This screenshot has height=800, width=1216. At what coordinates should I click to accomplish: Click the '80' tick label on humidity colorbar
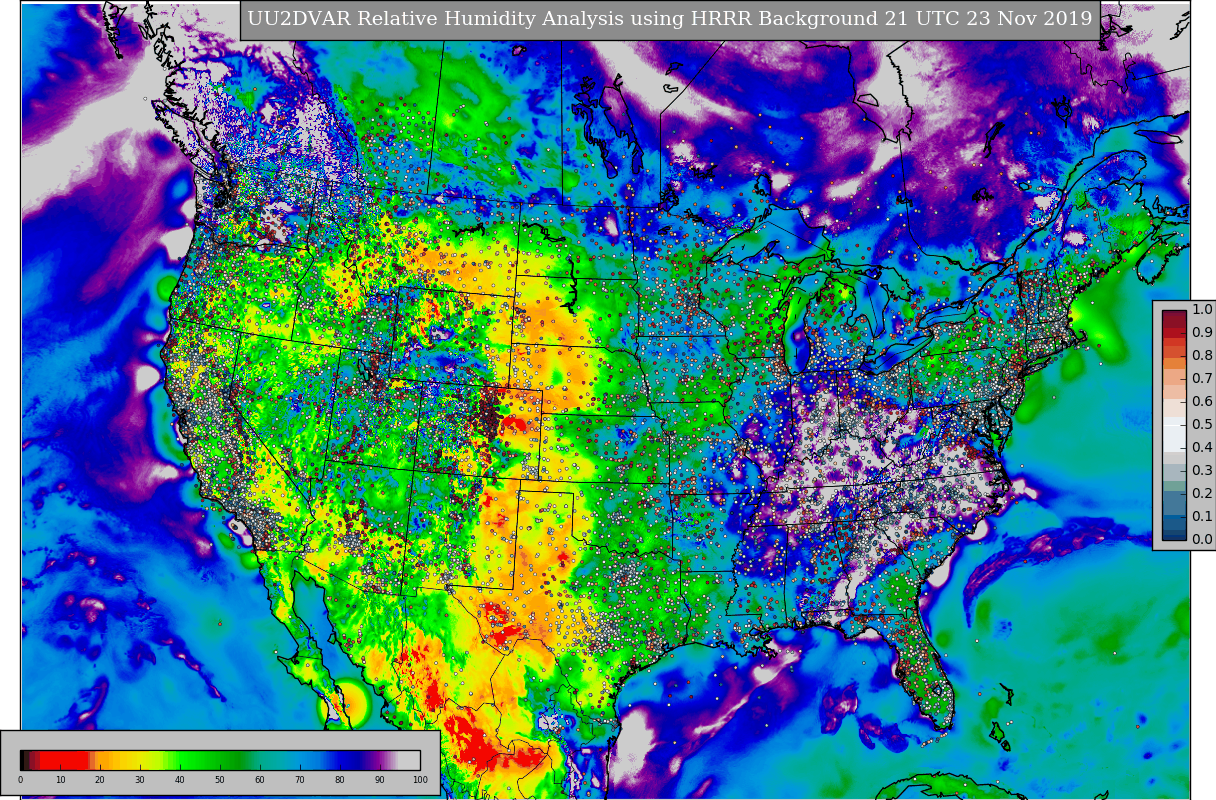[339, 780]
